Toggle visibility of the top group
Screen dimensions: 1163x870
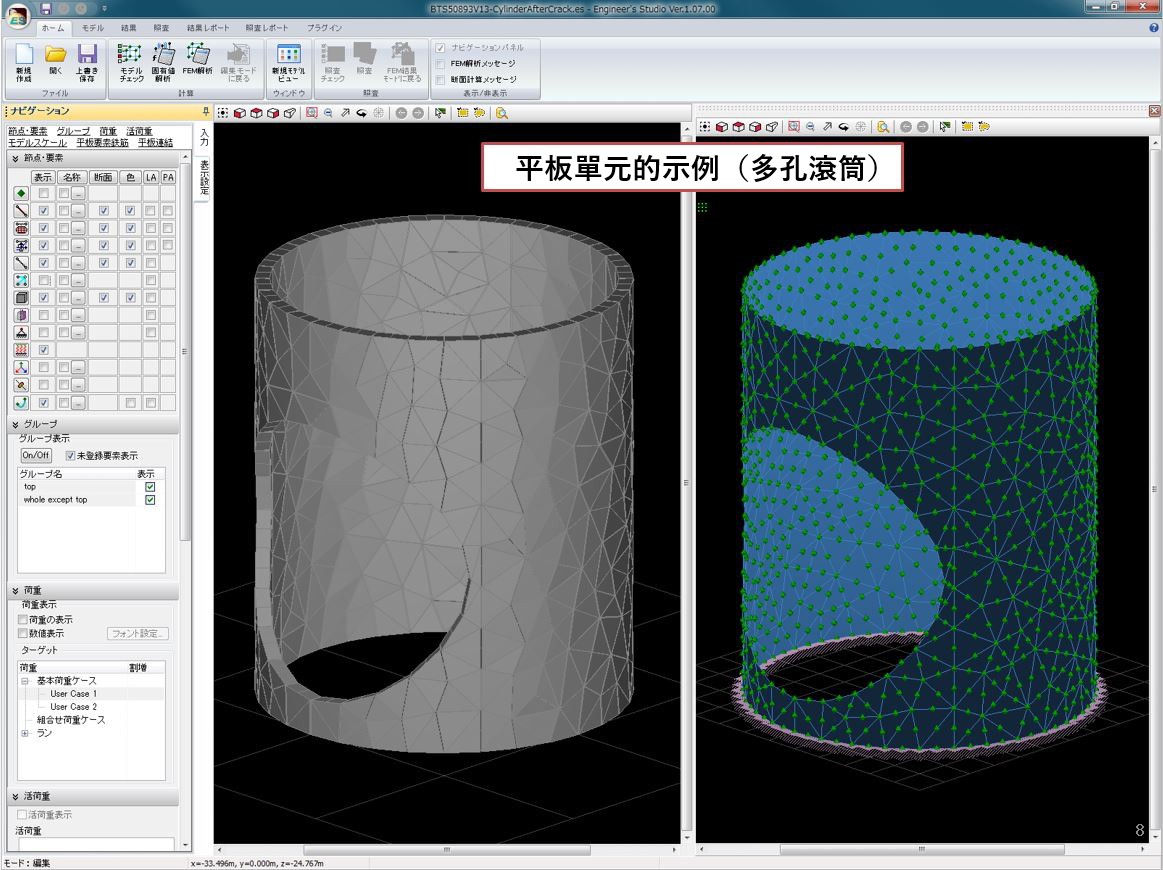[x=151, y=487]
